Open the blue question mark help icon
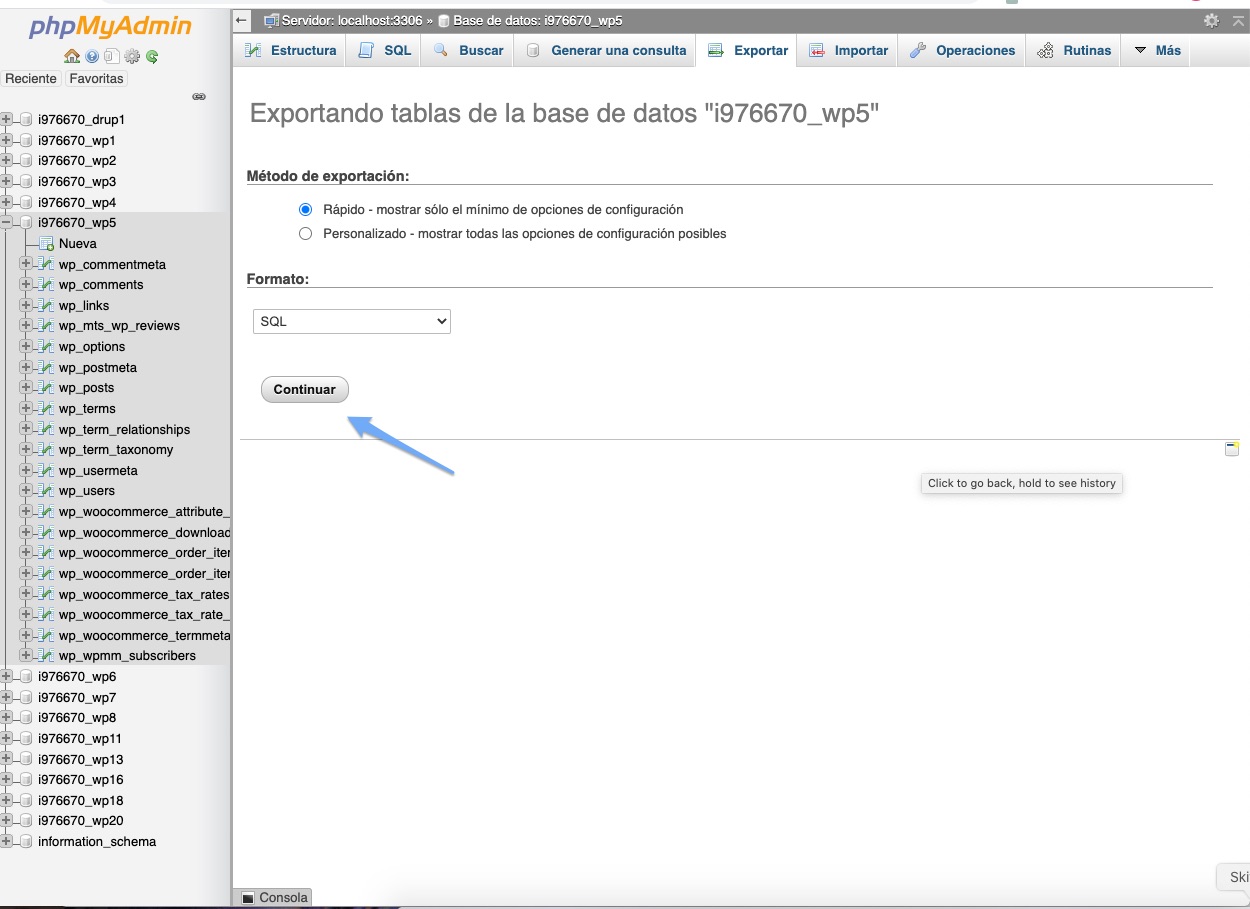Viewport: 1250px width, 909px height. point(92,56)
